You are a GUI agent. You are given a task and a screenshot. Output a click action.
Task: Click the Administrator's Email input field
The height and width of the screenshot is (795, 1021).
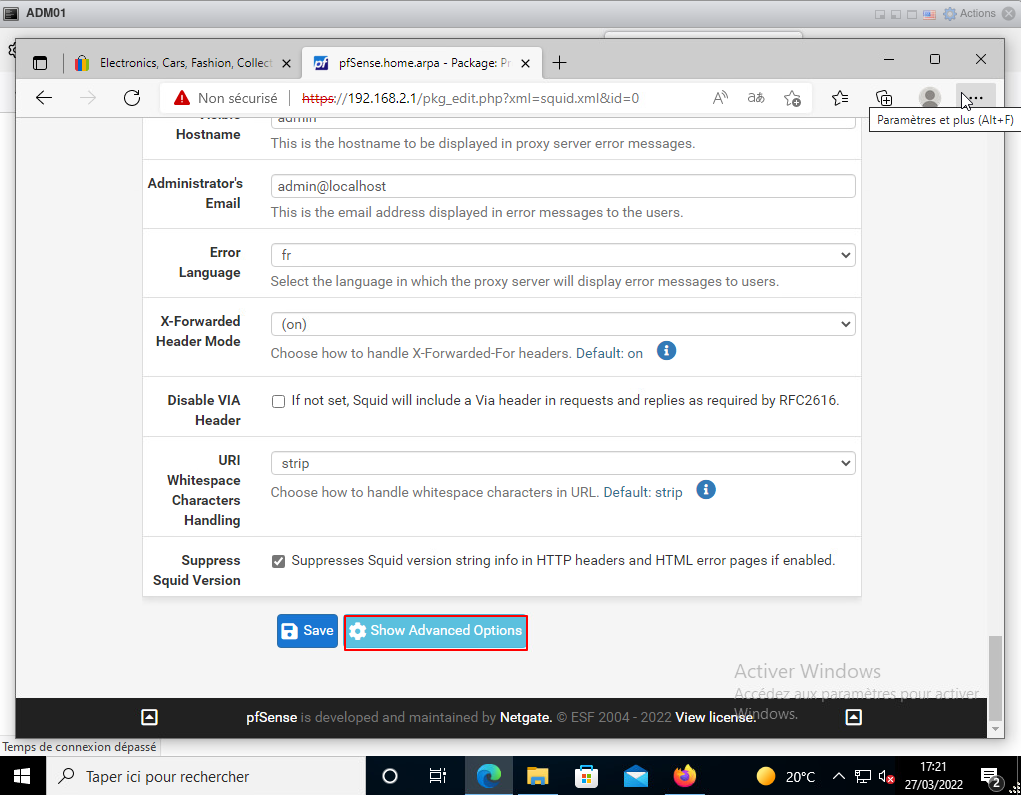click(562, 186)
